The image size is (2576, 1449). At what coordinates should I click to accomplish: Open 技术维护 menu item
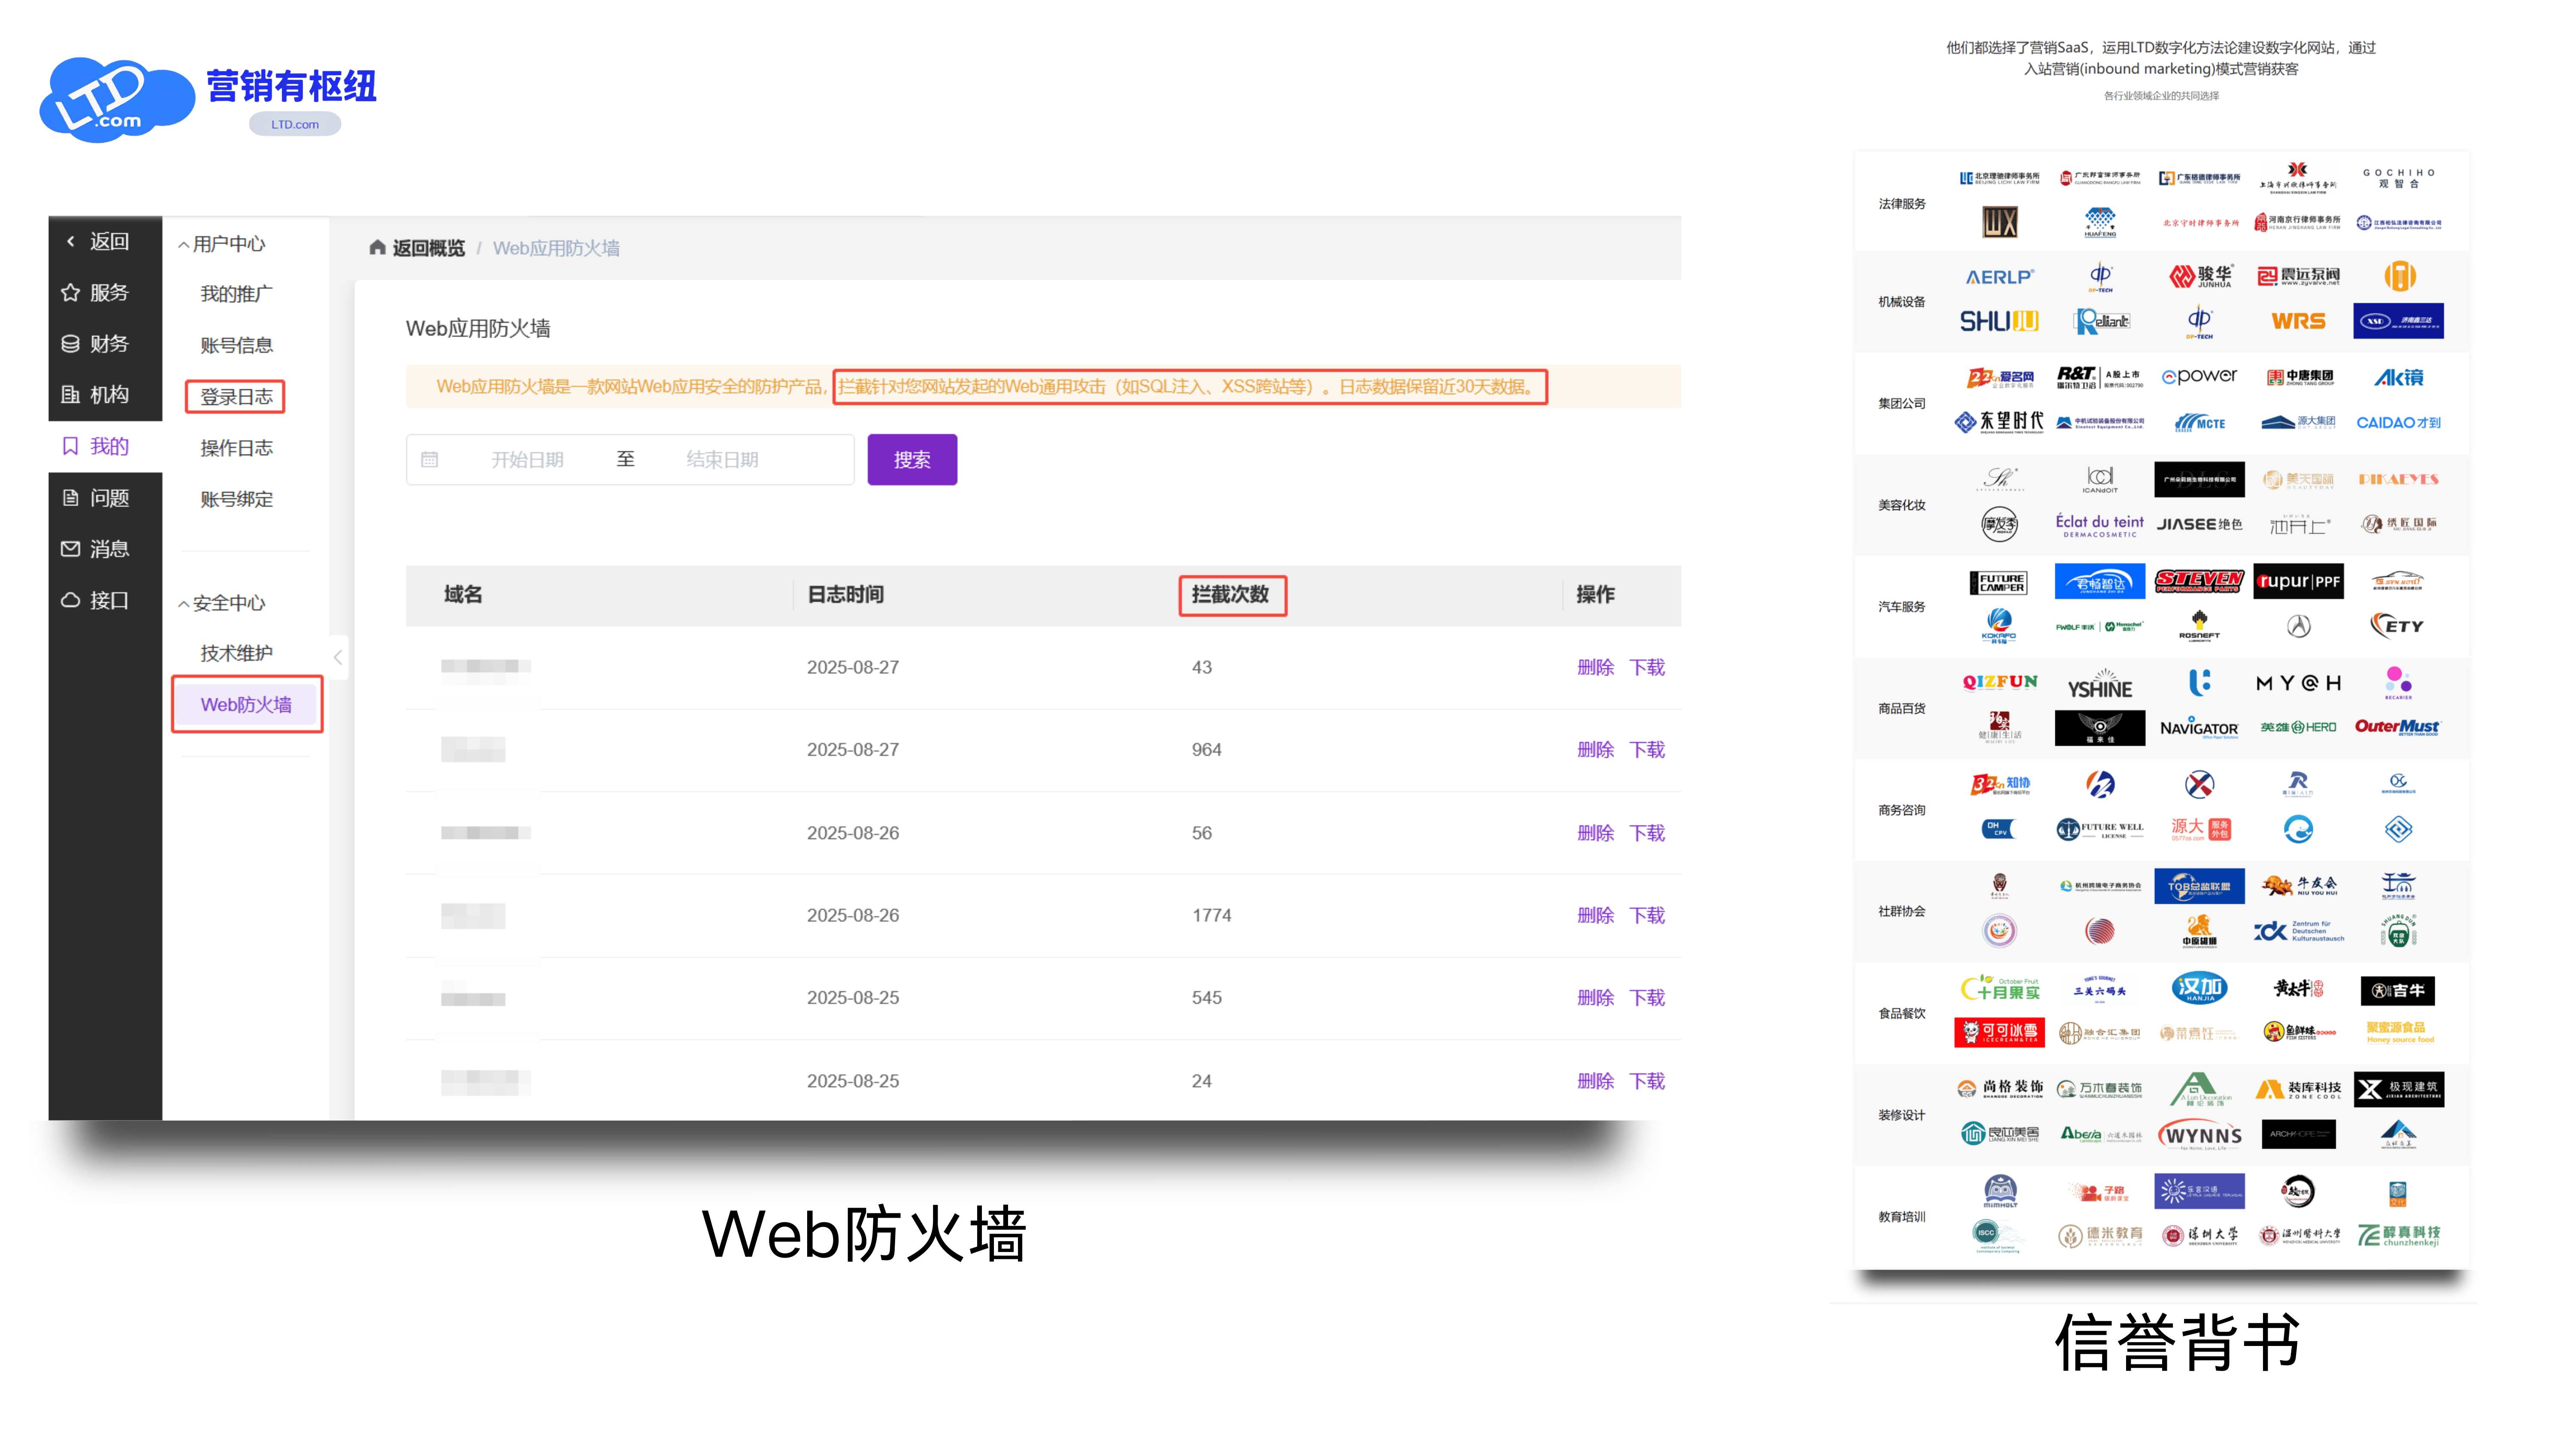tap(236, 653)
